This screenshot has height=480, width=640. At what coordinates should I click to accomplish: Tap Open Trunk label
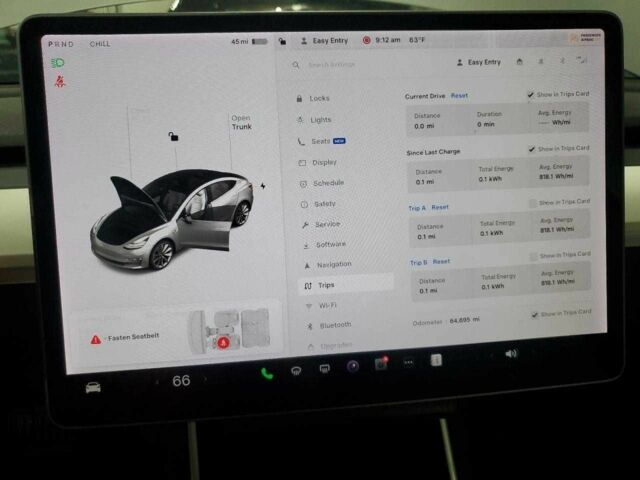tap(241, 122)
